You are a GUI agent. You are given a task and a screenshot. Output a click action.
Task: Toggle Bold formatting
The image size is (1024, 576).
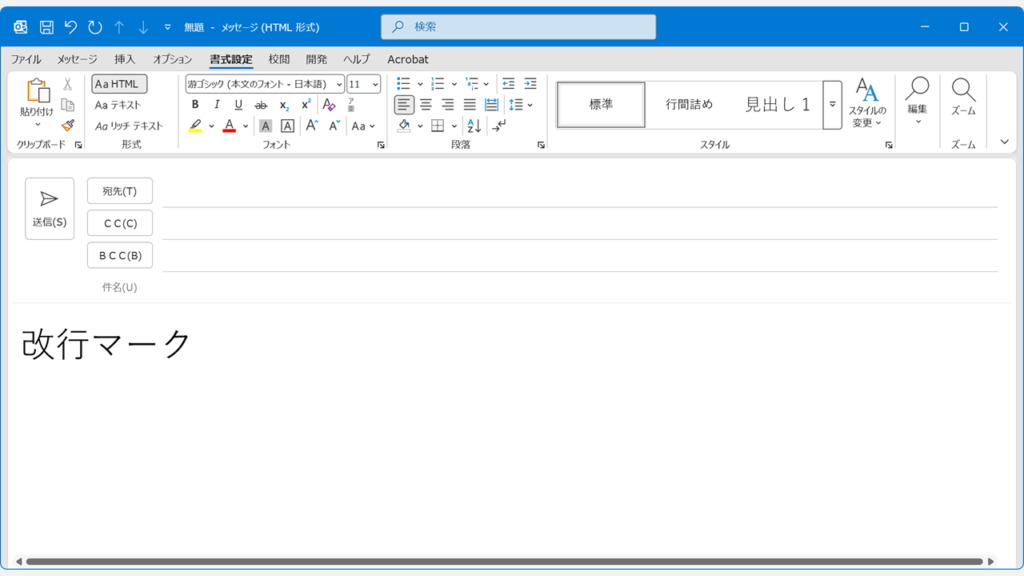(195, 106)
